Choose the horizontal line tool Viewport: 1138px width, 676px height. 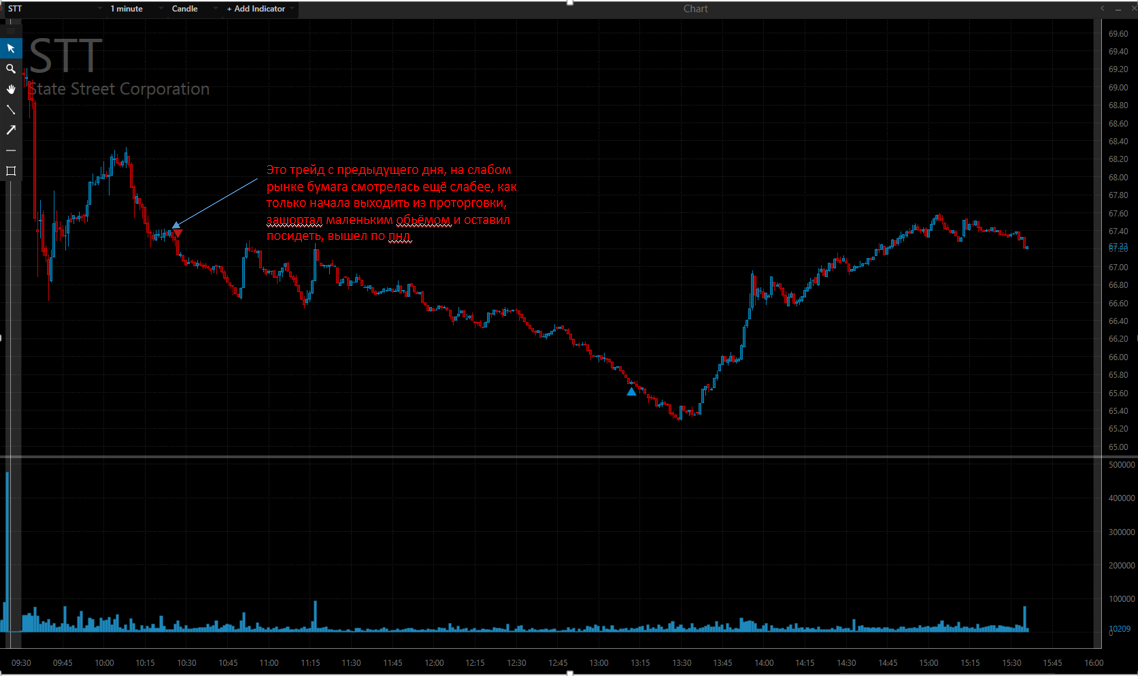(11, 150)
